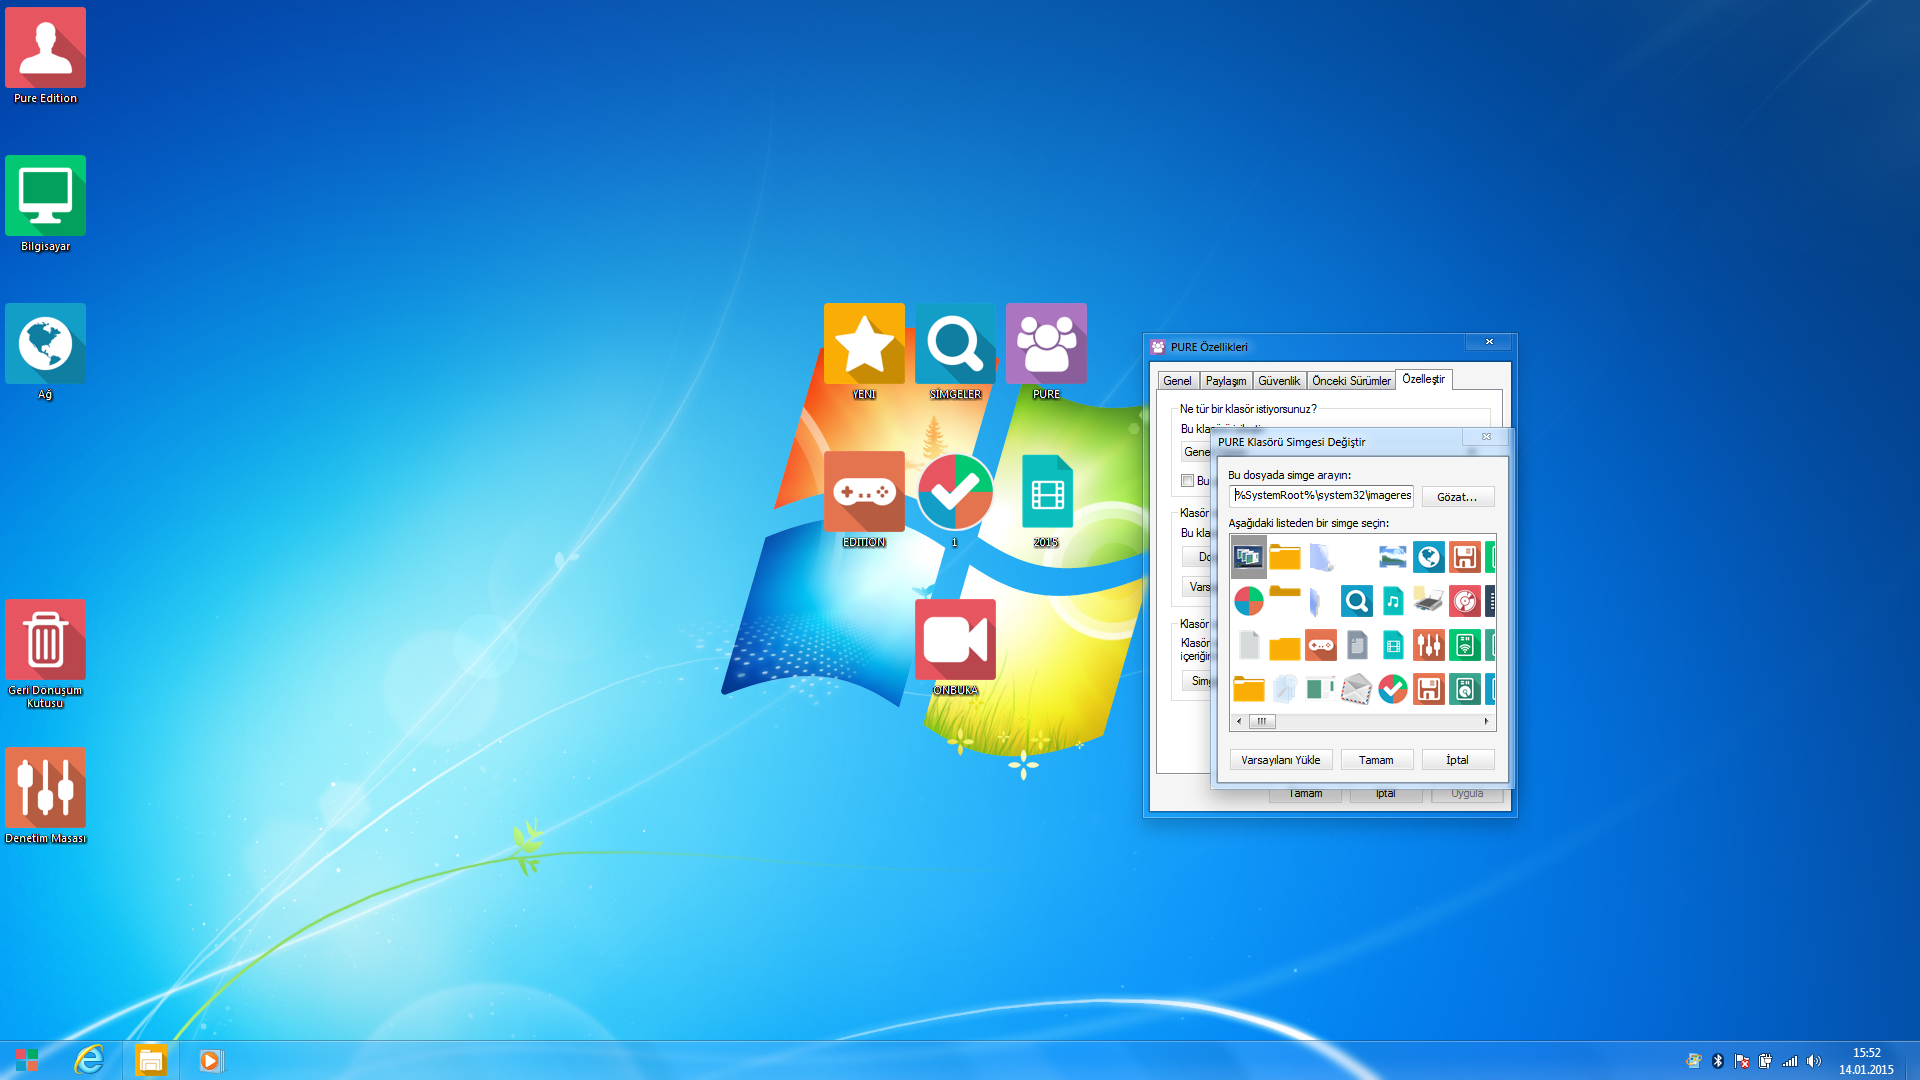Pick the highlighted monitor windows icon
The height and width of the screenshot is (1080, 1920).
pyautogui.click(x=1249, y=557)
